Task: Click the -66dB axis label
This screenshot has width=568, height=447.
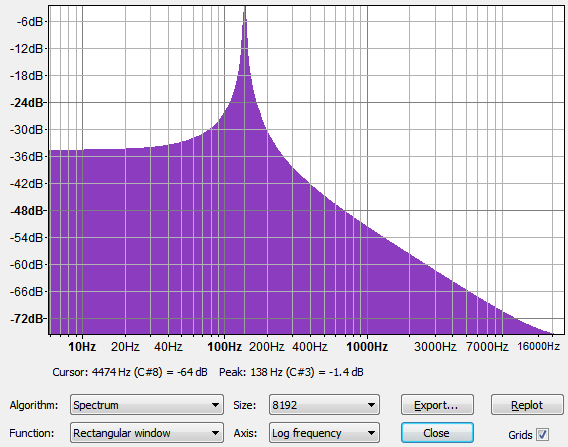Action: coord(27,292)
